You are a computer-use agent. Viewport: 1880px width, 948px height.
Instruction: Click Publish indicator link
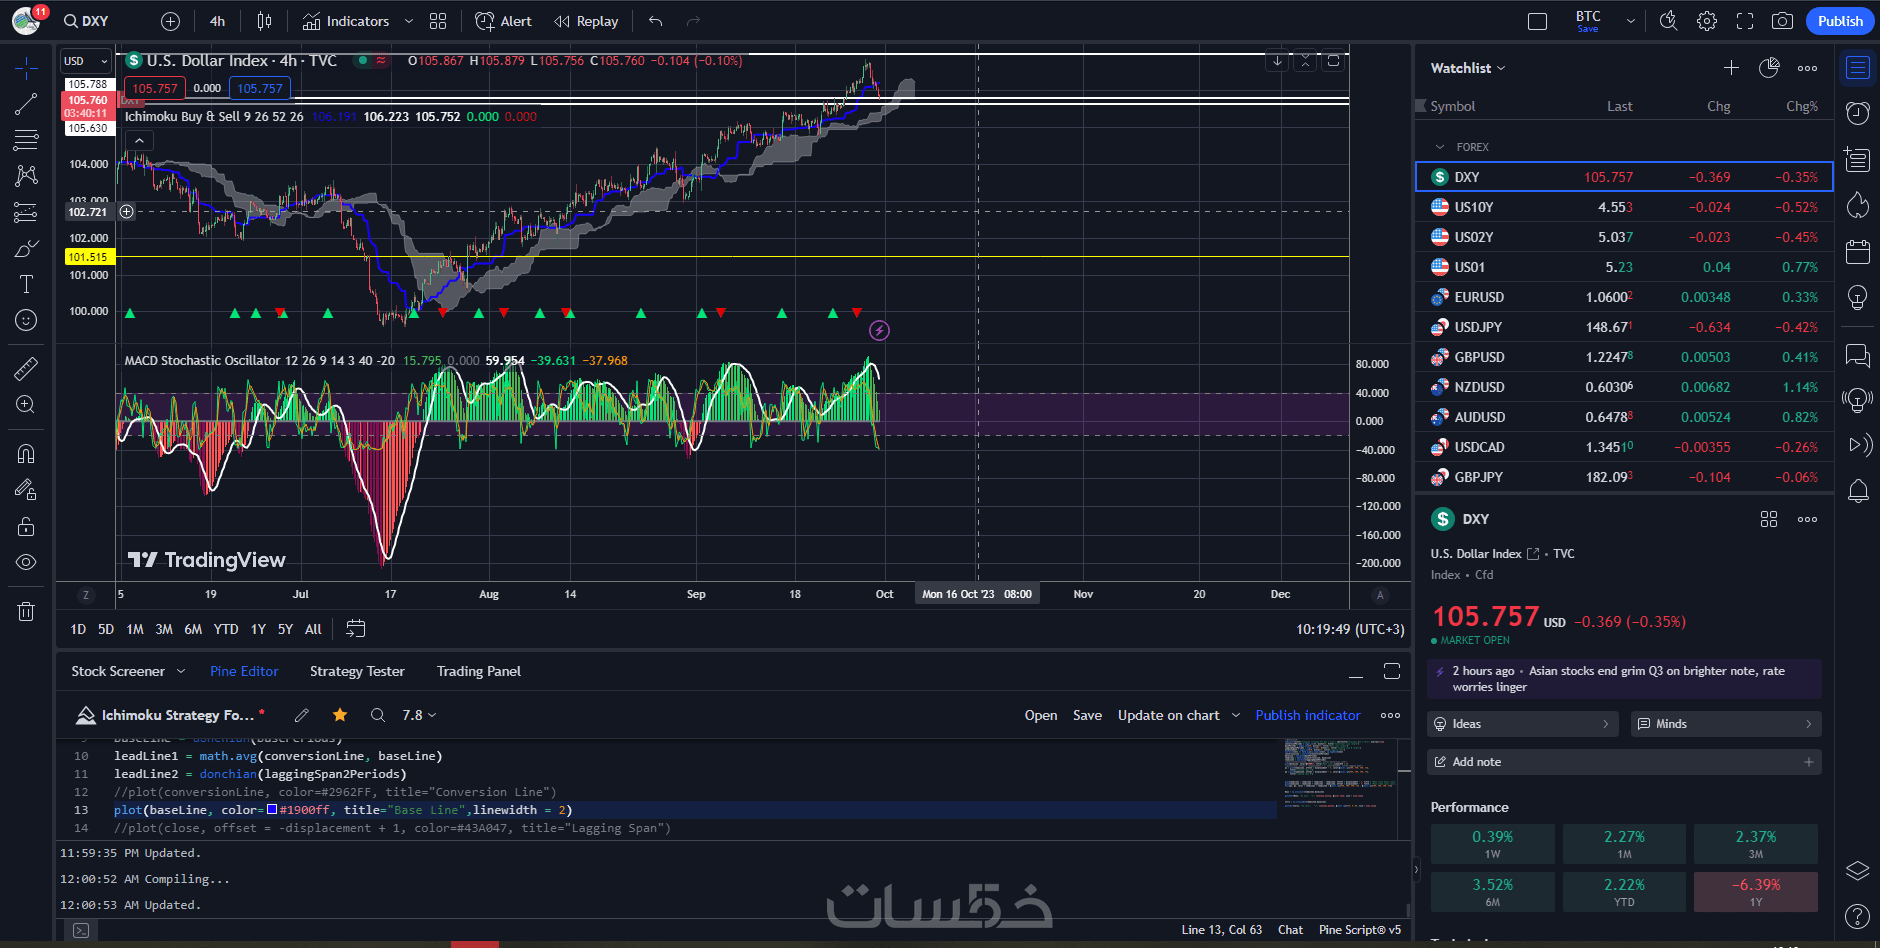pos(1307,715)
